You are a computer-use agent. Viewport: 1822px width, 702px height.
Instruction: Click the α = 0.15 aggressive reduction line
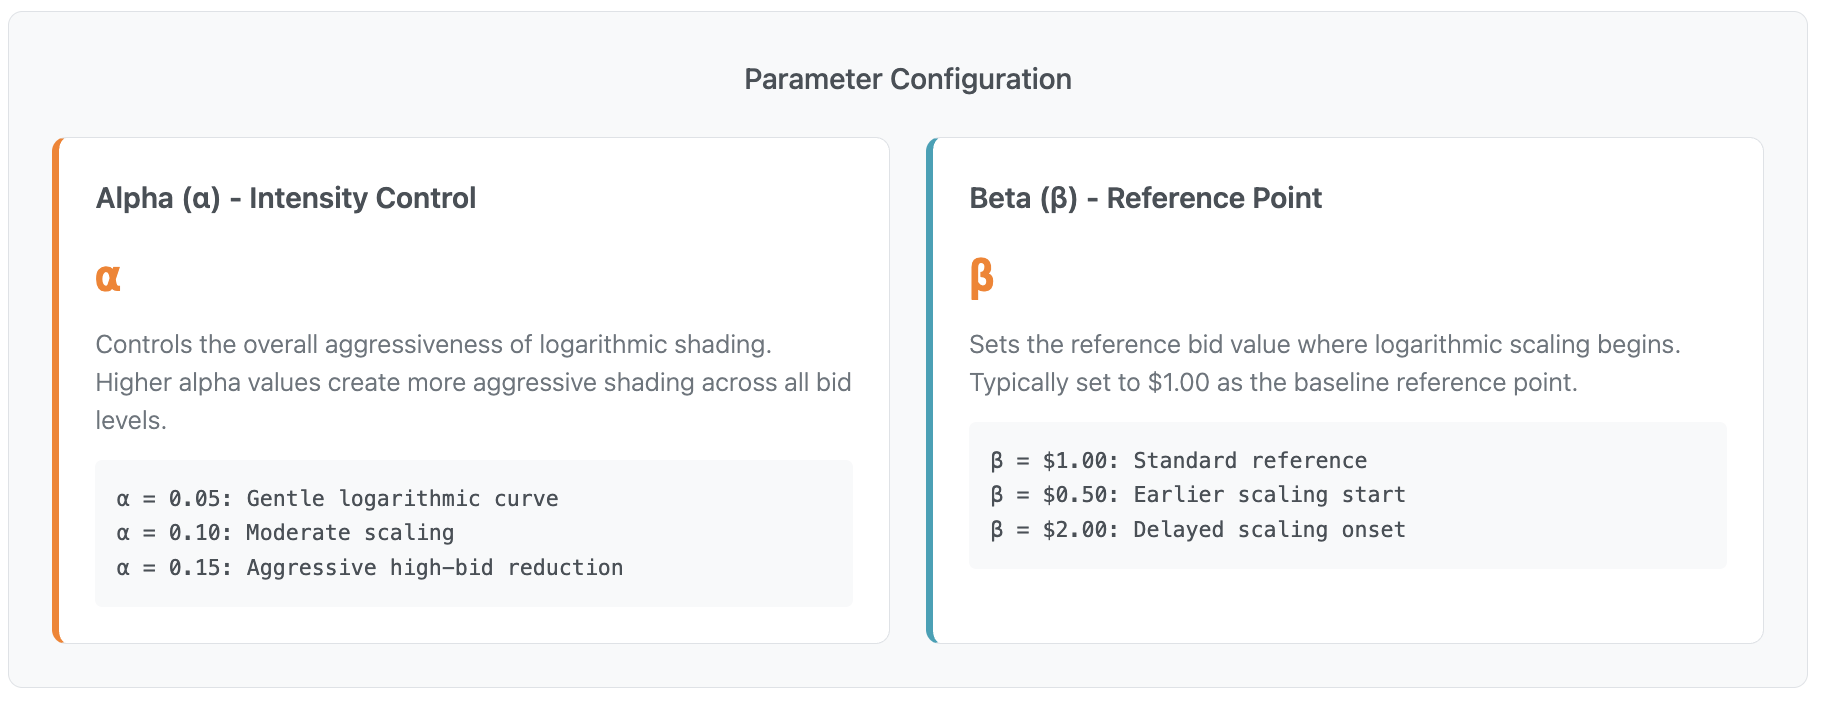pyautogui.click(x=369, y=568)
